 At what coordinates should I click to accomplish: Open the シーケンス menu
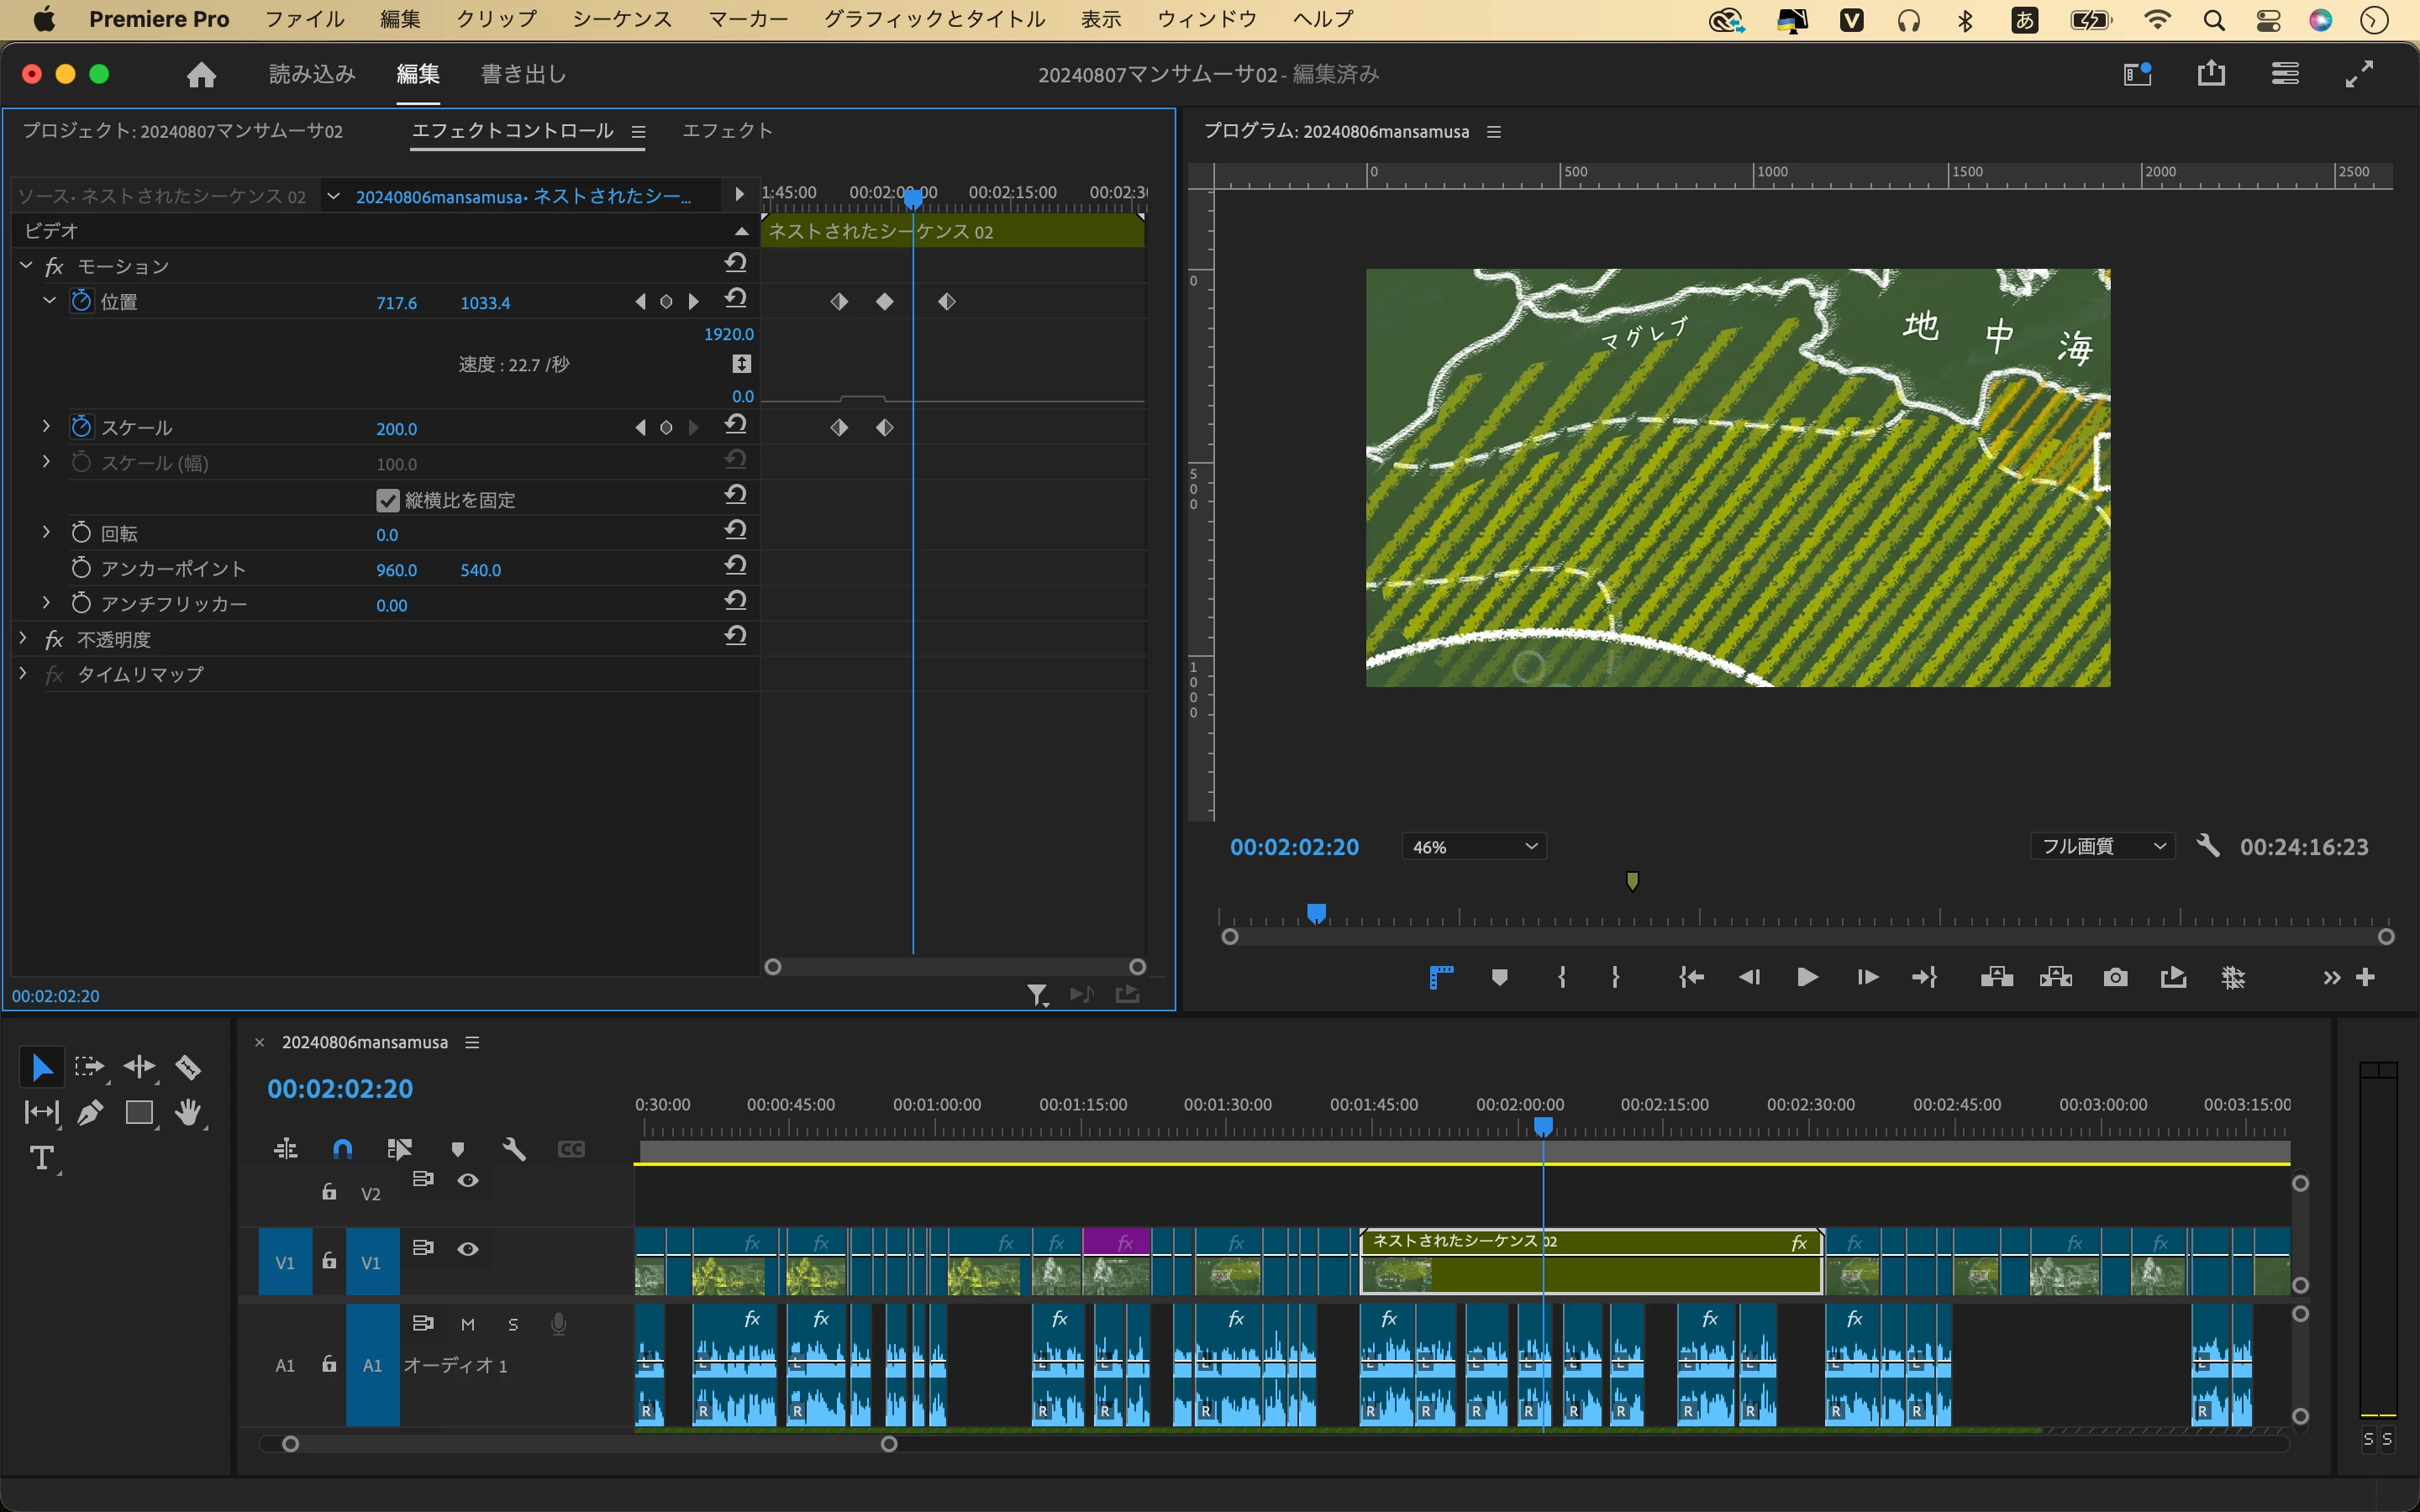click(x=622, y=19)
